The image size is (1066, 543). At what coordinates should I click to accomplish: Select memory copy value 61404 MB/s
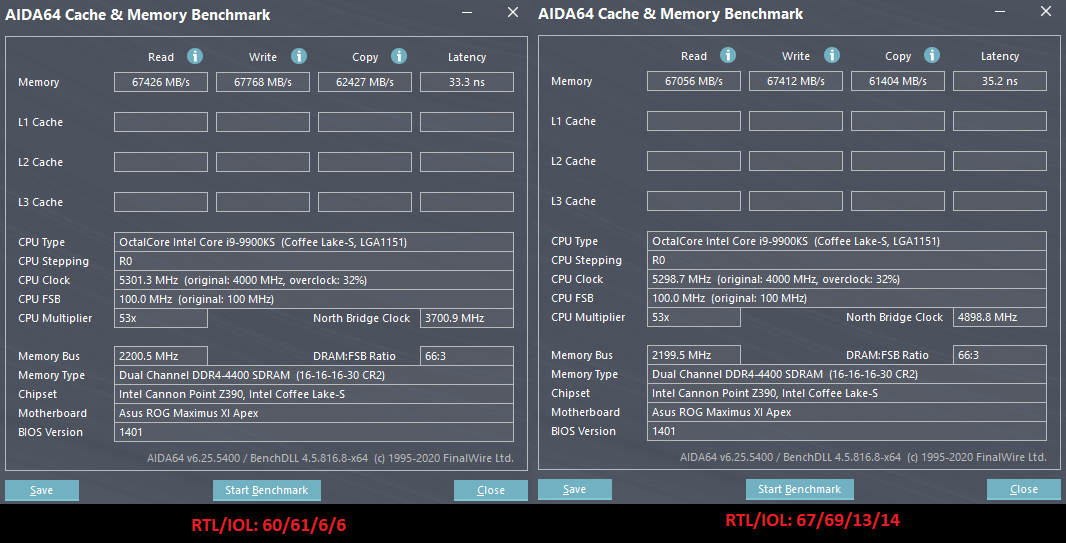click(x=897, y=81)
